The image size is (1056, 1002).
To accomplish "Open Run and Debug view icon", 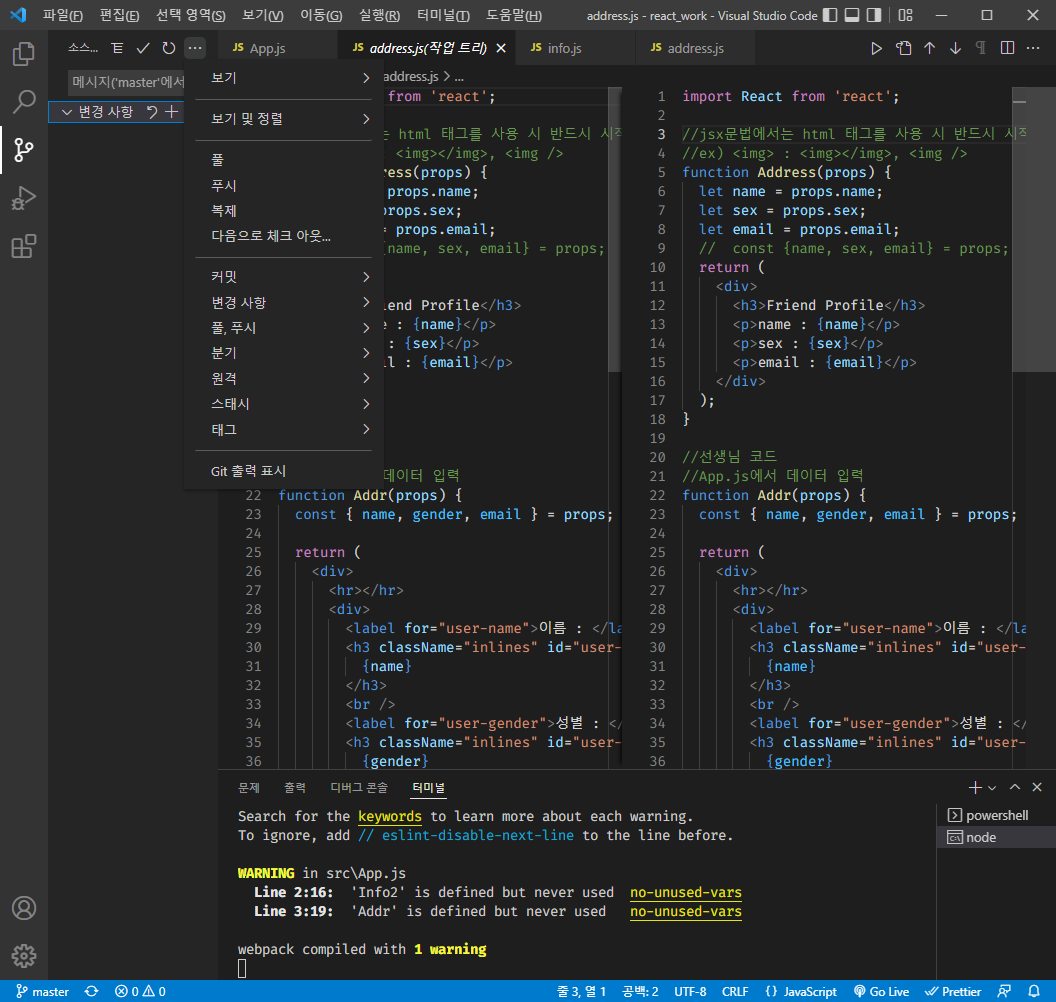I will (24, 198).
